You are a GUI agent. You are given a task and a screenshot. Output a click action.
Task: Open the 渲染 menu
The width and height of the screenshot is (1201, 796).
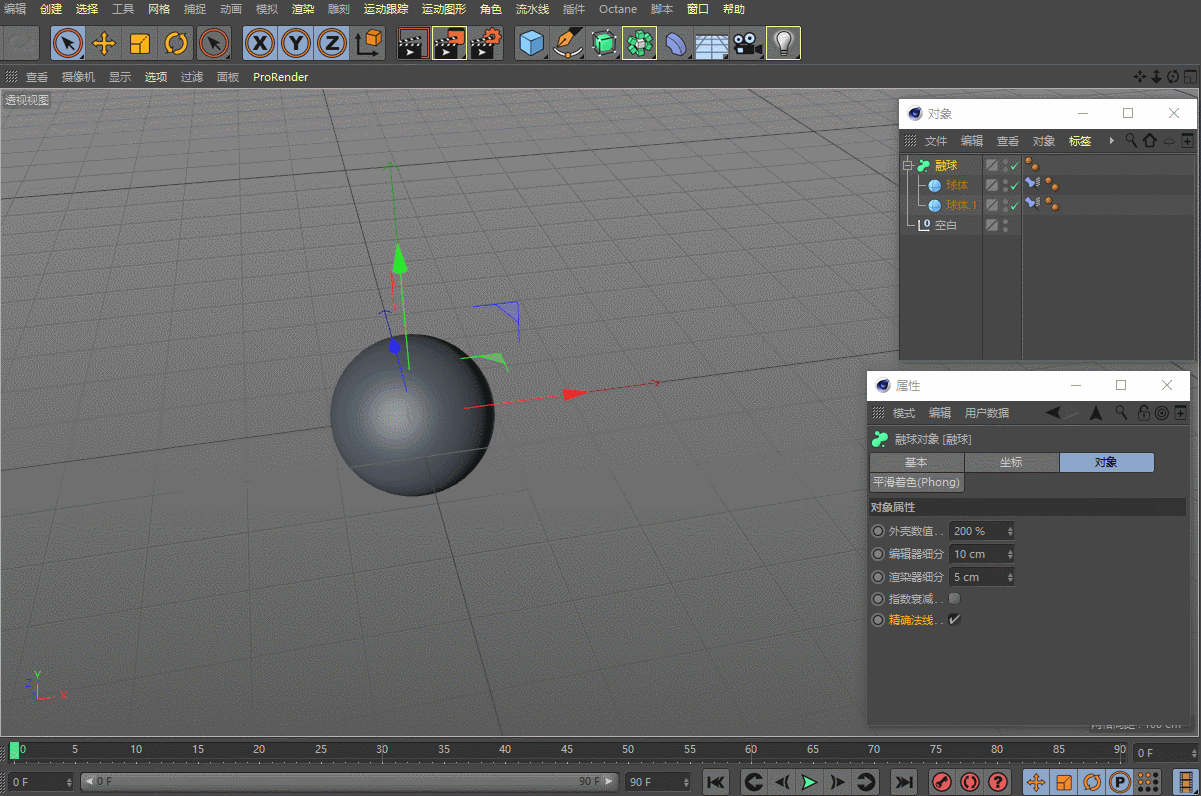point(303,9)
